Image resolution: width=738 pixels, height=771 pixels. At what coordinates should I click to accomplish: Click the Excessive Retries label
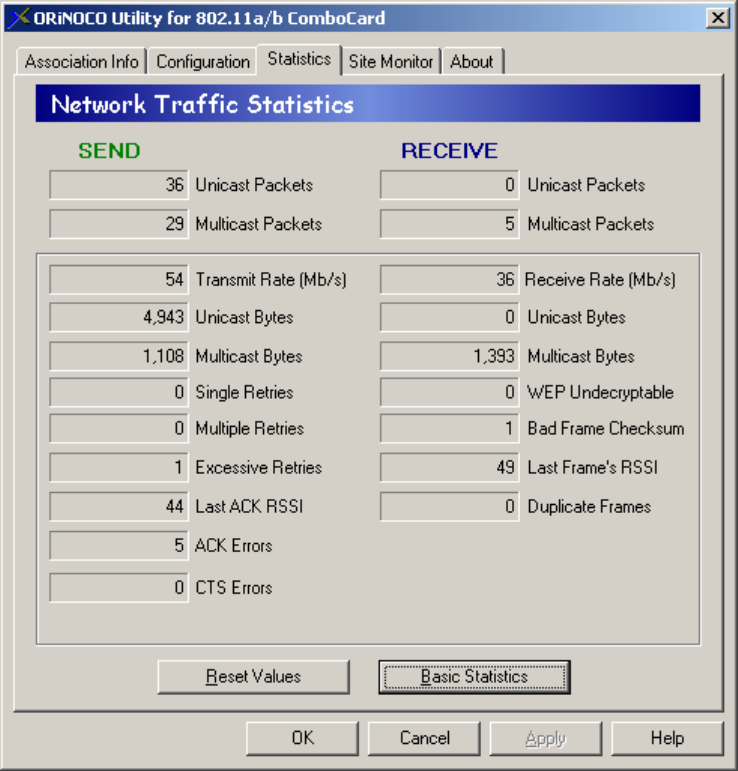259,467
